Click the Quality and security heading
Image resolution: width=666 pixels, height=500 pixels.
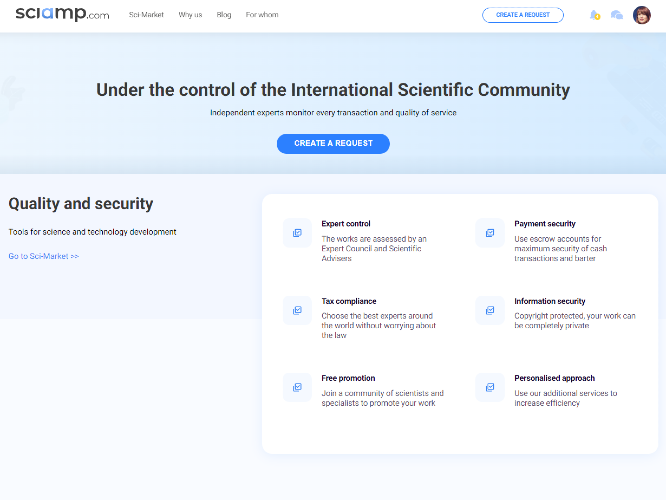click(x=81, y=204)
